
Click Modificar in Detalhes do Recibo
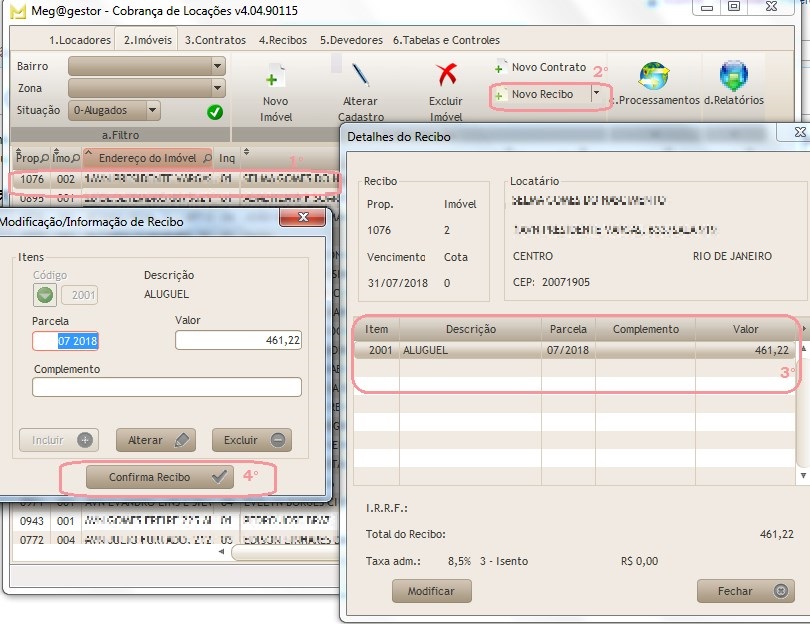click(431, 591)
